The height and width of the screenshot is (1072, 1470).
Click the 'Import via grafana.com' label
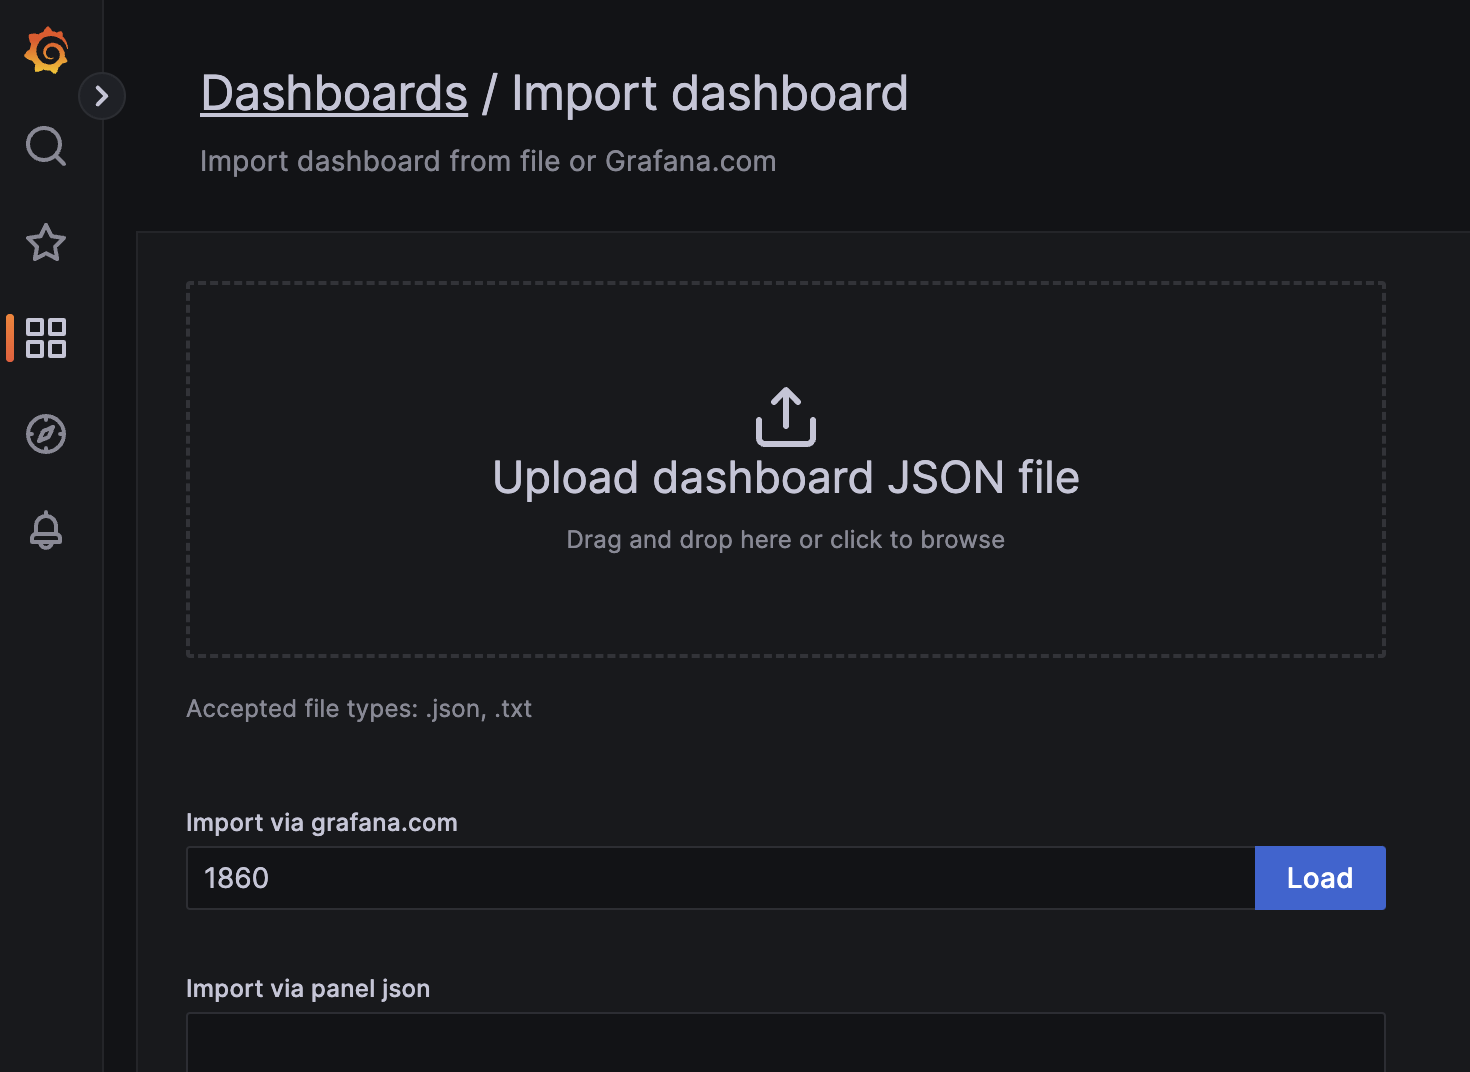pos(322,823)
